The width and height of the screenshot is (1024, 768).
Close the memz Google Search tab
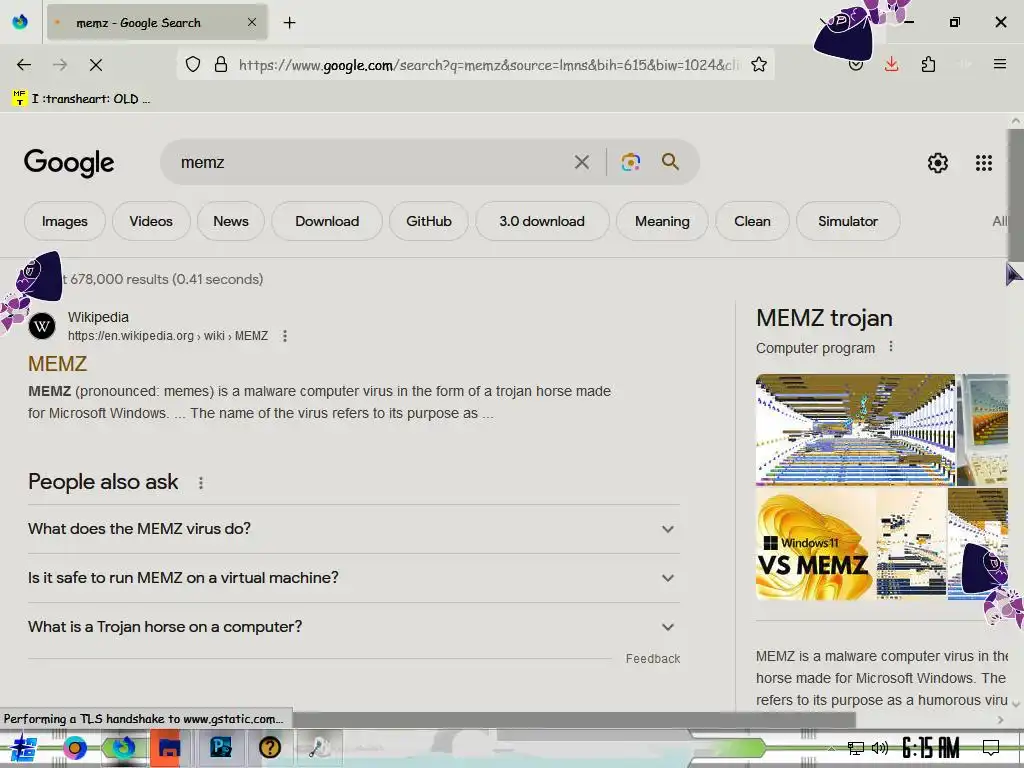[252, 22]
